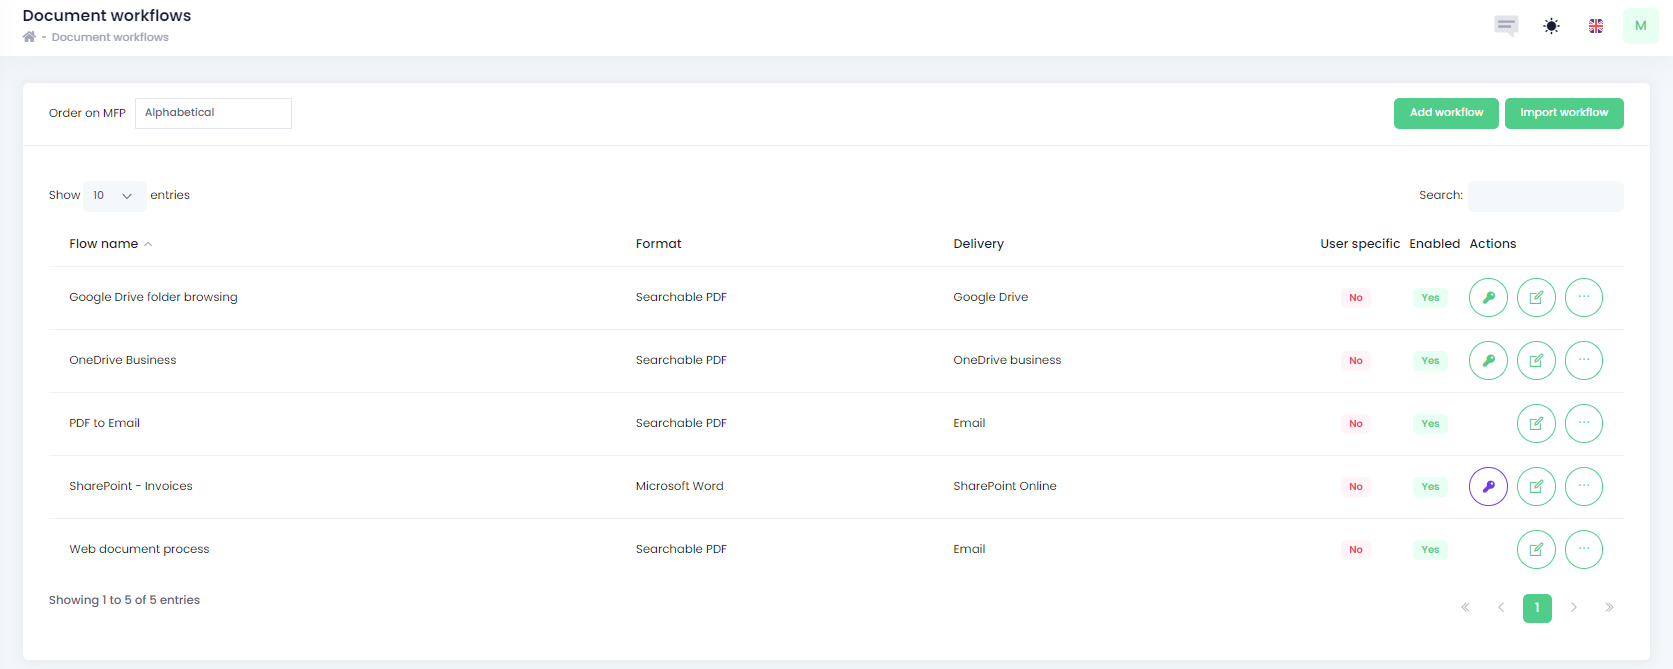Click the Format column header
The image size is (1673, 669).
tap(658, 244)
